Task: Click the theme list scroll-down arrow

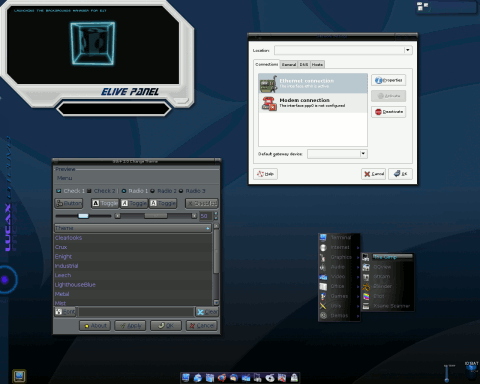Action: pyautogui.click(x=216, y=302)
